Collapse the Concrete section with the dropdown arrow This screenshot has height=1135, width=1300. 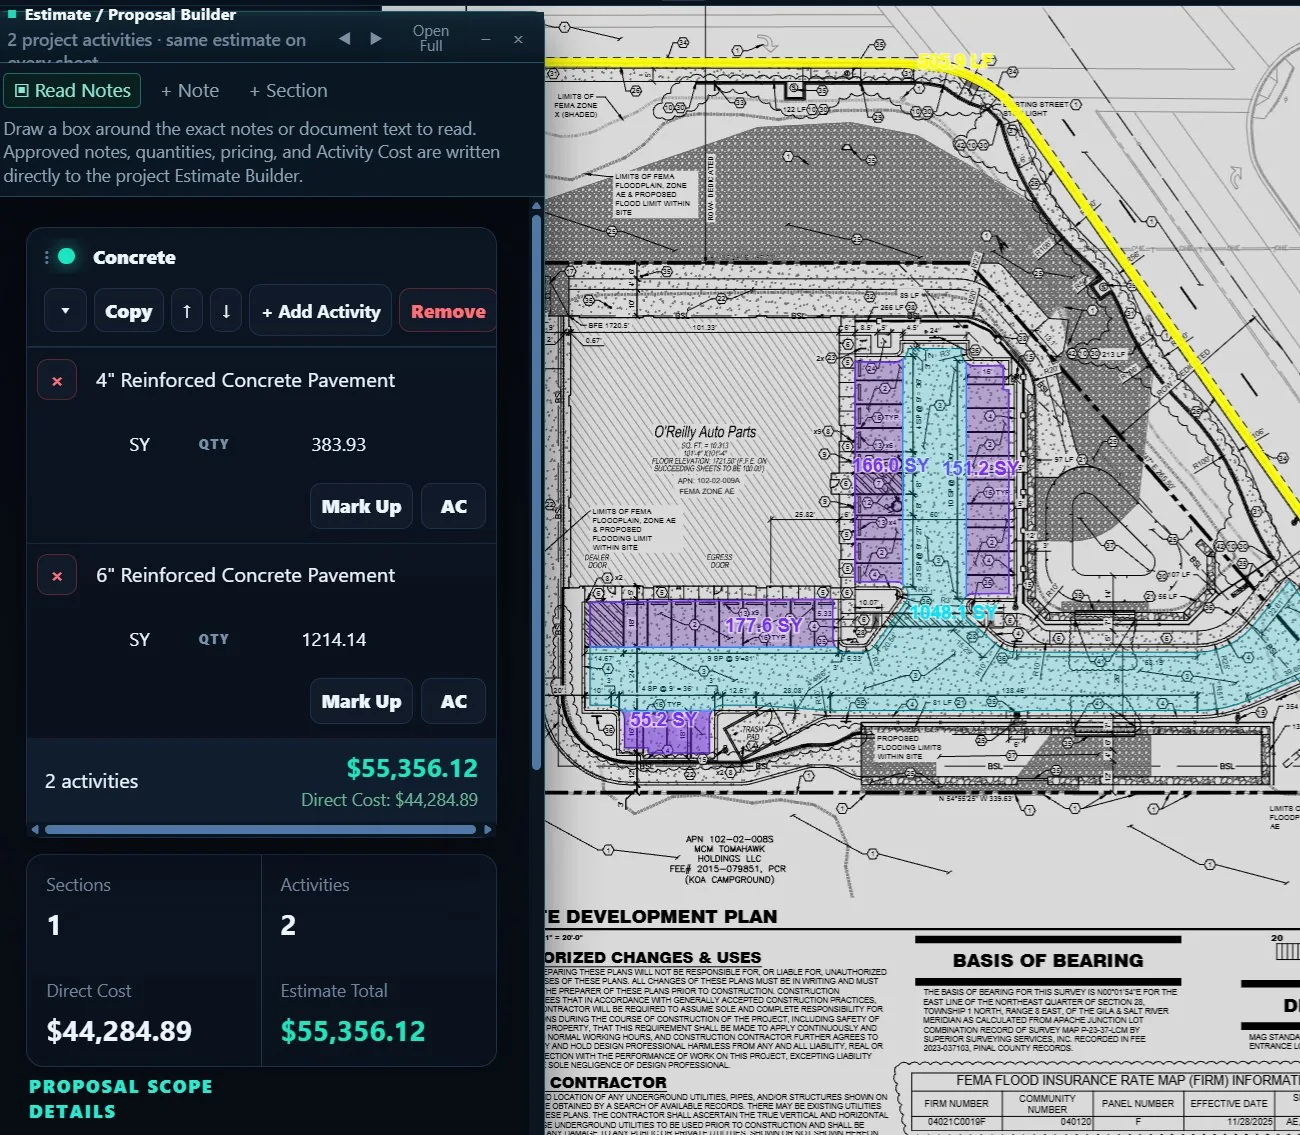(x=65, y=311)
